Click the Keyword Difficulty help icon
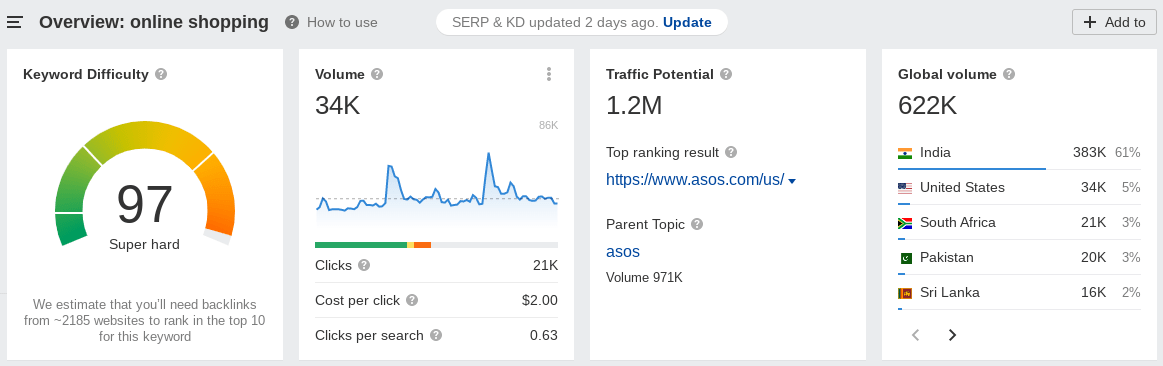 (161, 74)
